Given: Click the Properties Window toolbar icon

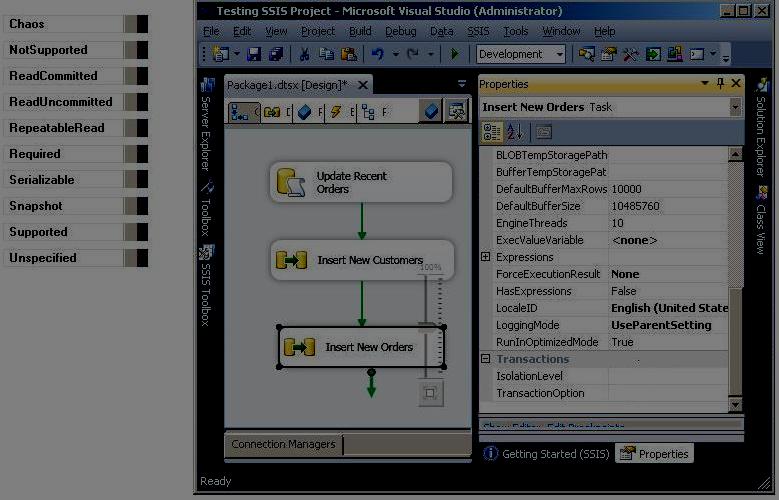Looking at the screenshot, I should pyautogui.click(x=609, y=54).
